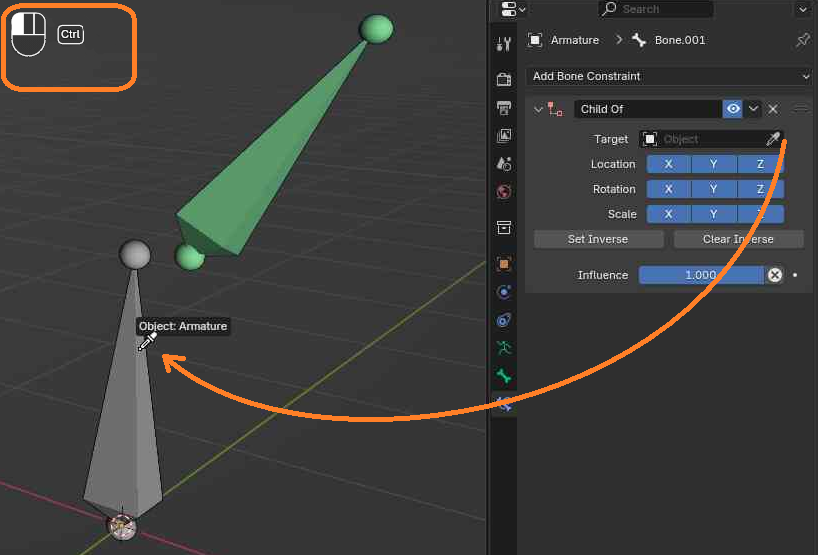
Task: Open Child Of constraint extras dropdown
Action: 753,109
